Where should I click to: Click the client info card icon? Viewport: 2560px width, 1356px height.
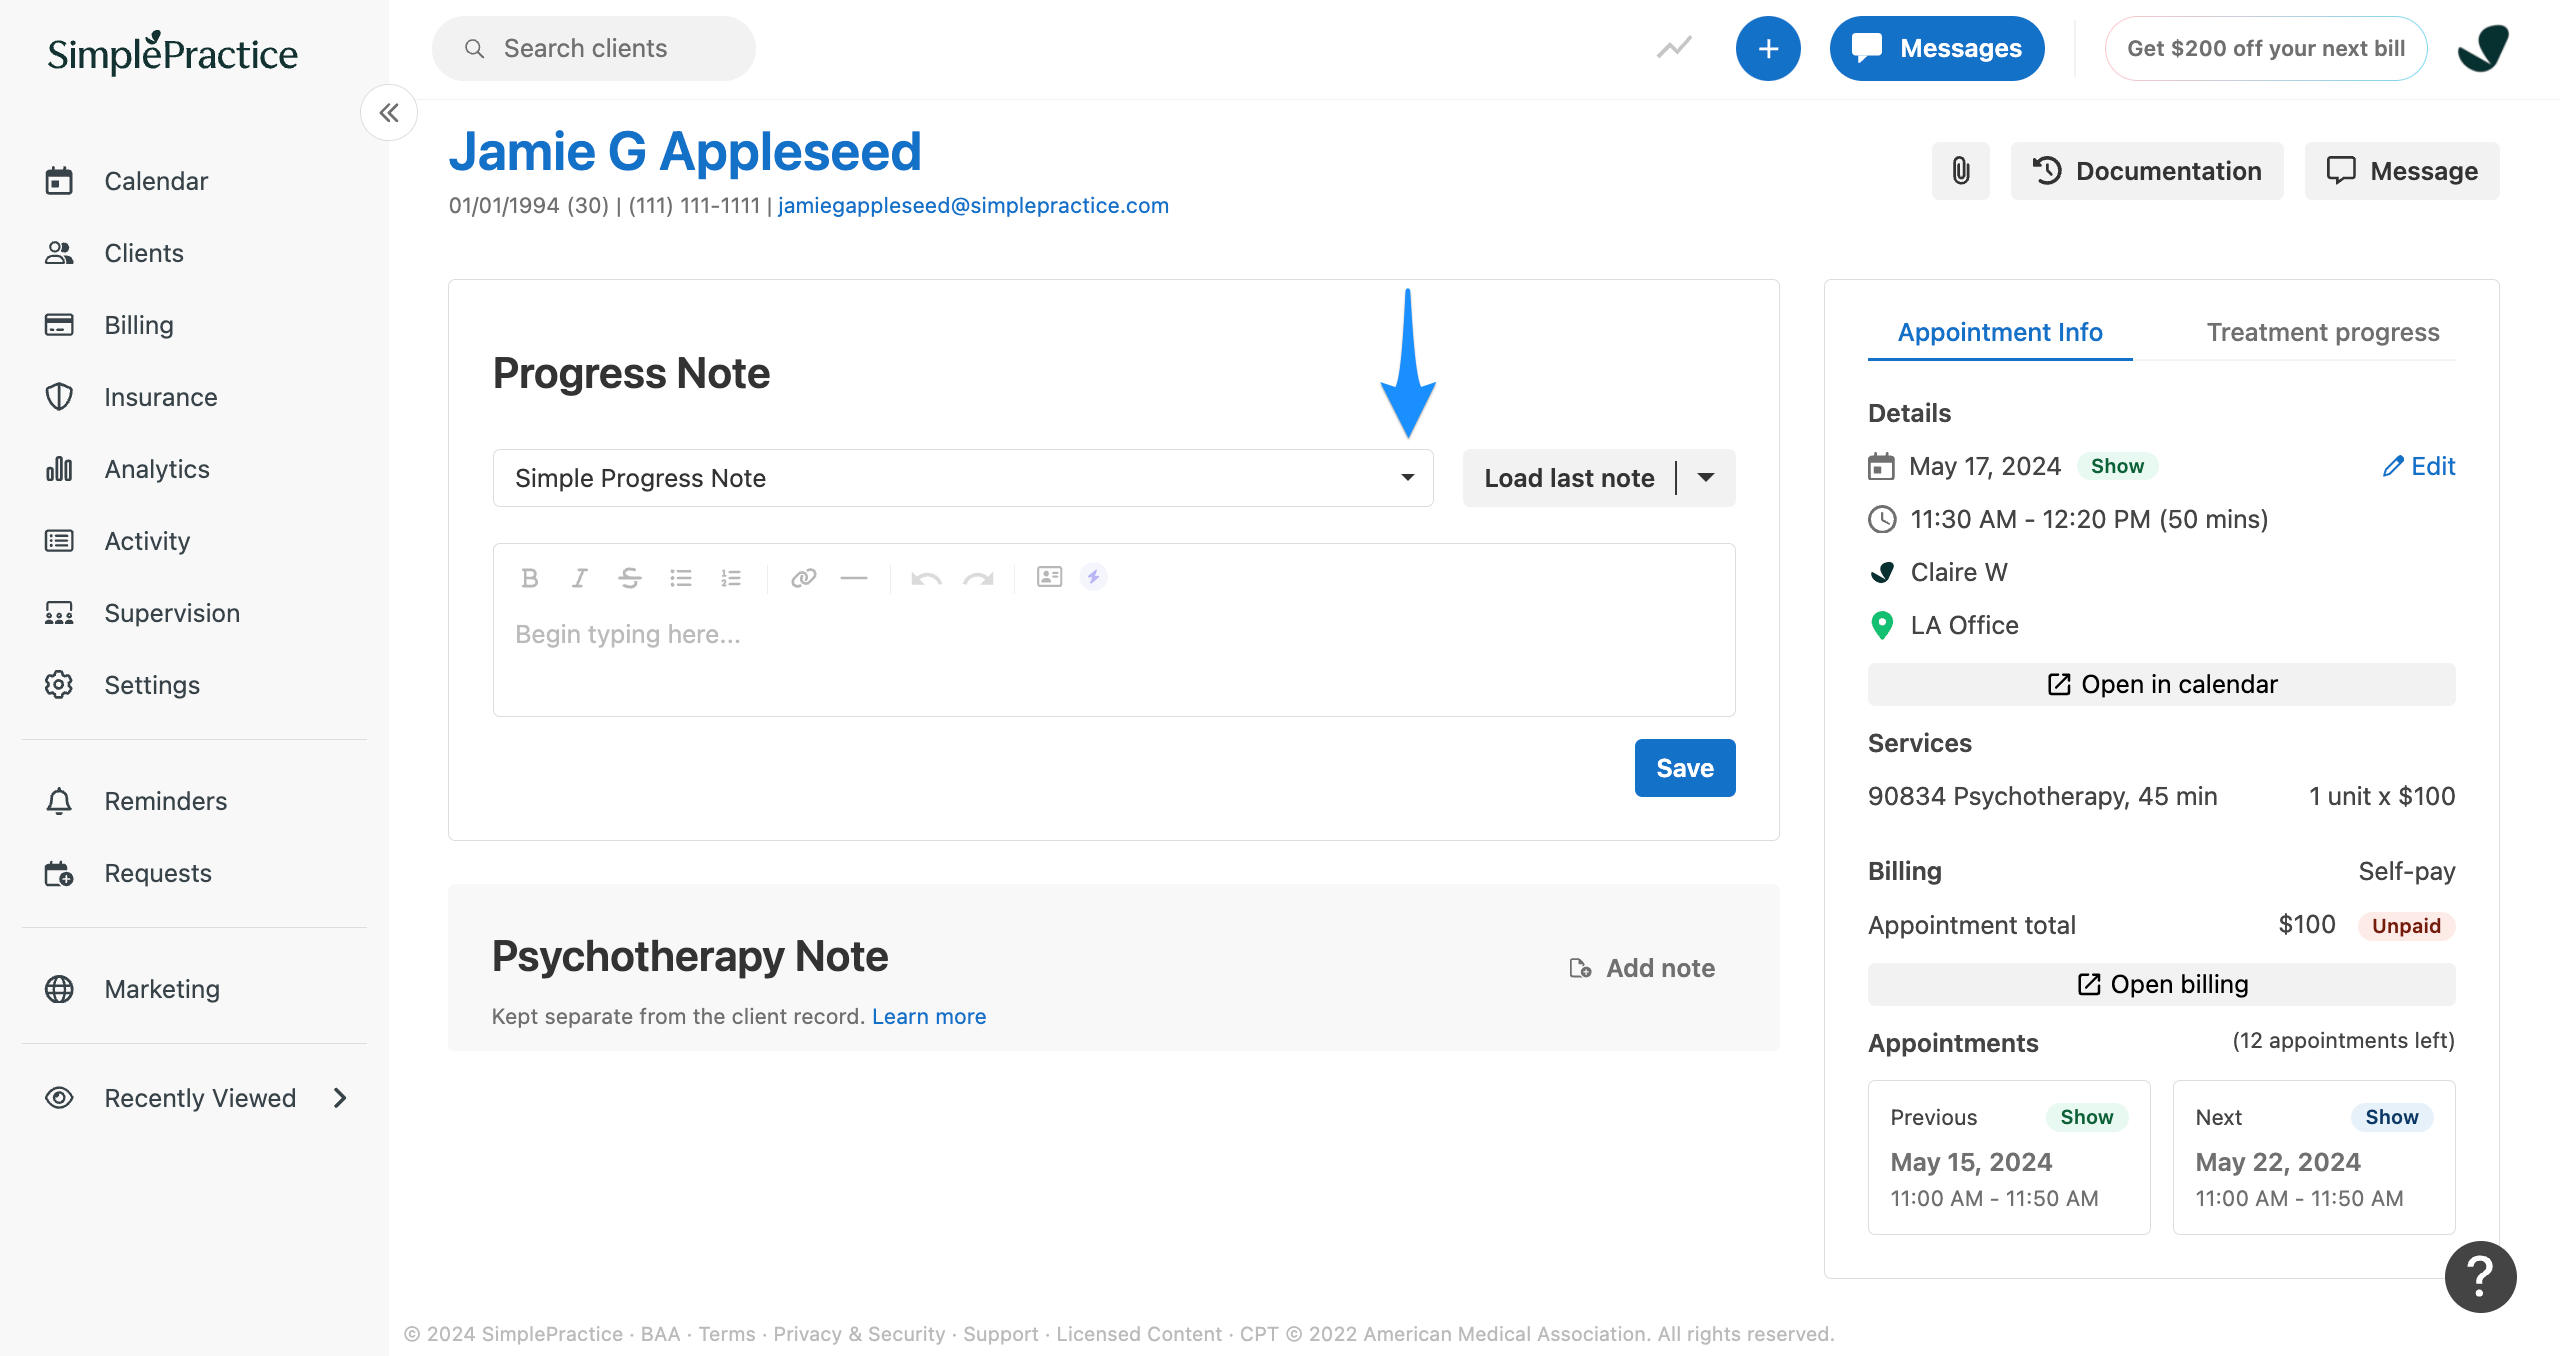pos(1049,576)
